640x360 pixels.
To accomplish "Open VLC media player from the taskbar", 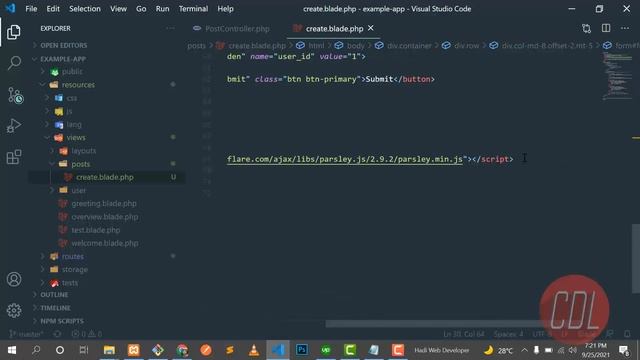I will [x=254, y=350].
